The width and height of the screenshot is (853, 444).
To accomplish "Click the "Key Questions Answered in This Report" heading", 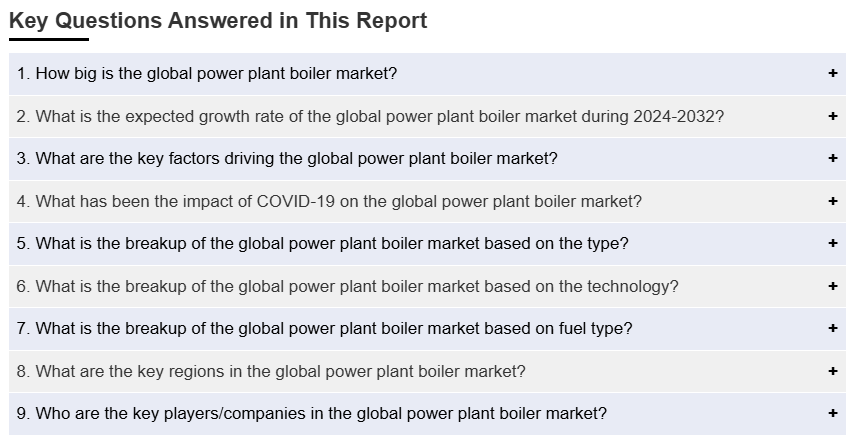I will coord(218,21).
